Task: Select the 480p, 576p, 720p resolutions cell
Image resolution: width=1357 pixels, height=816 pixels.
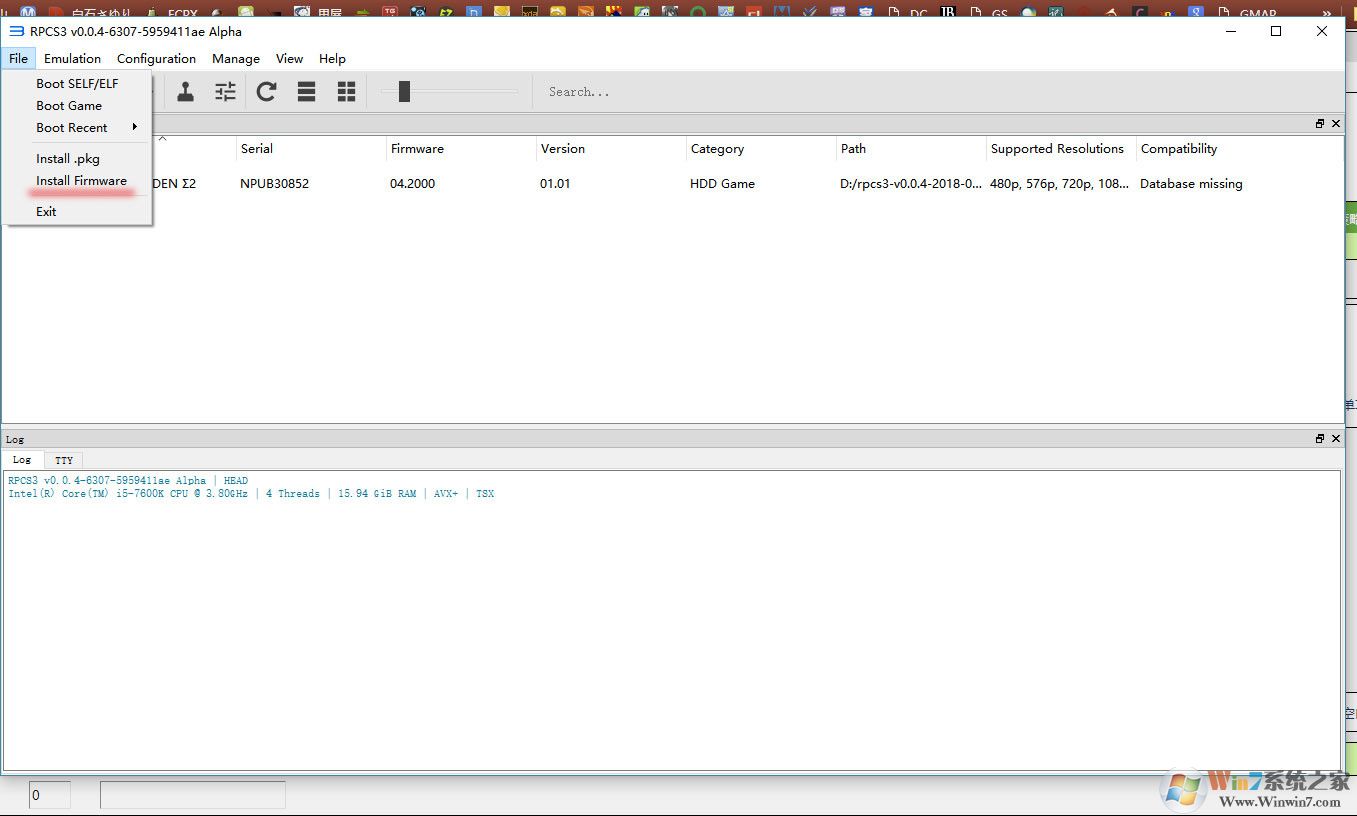Action: click(1060, 184)
